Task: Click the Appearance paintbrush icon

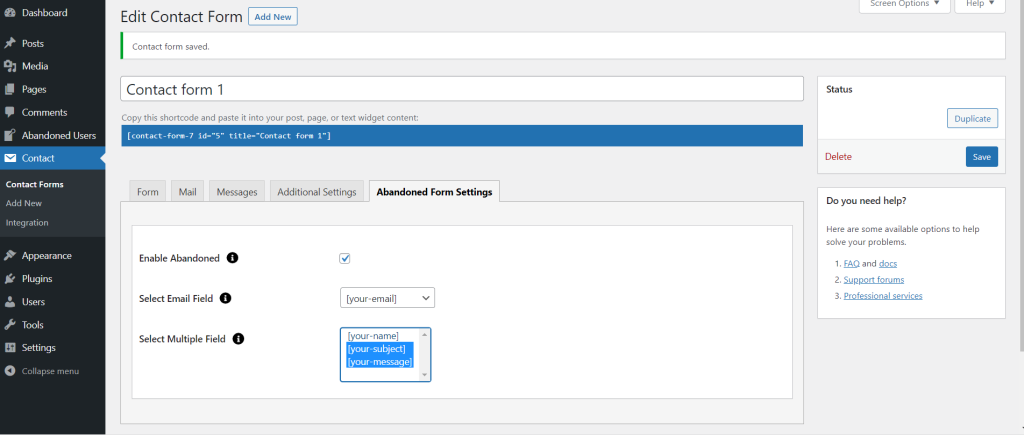Action: pyautogui.click(x=10, y=255)
